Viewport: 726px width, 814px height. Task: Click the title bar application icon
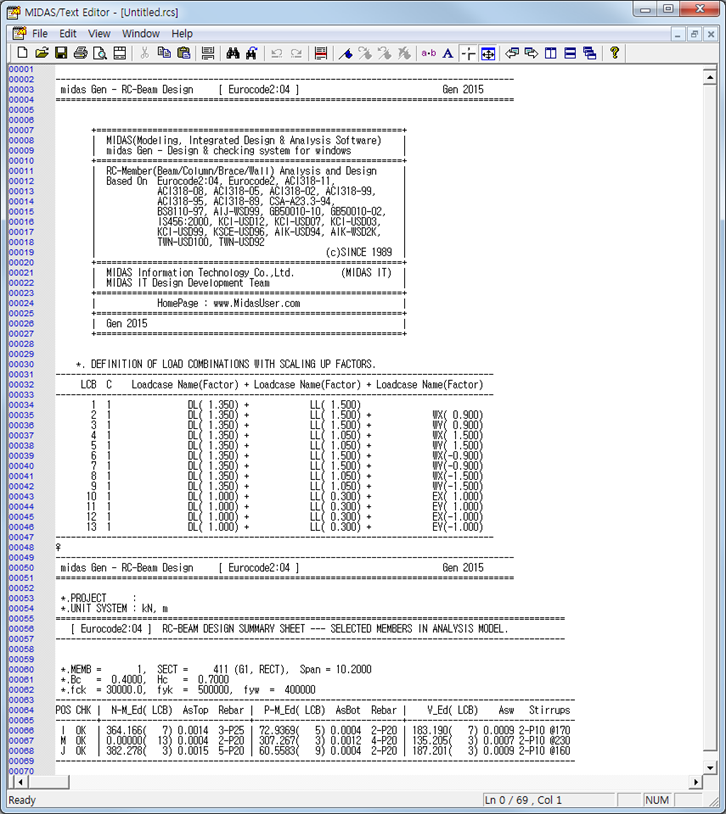point(14,12)
